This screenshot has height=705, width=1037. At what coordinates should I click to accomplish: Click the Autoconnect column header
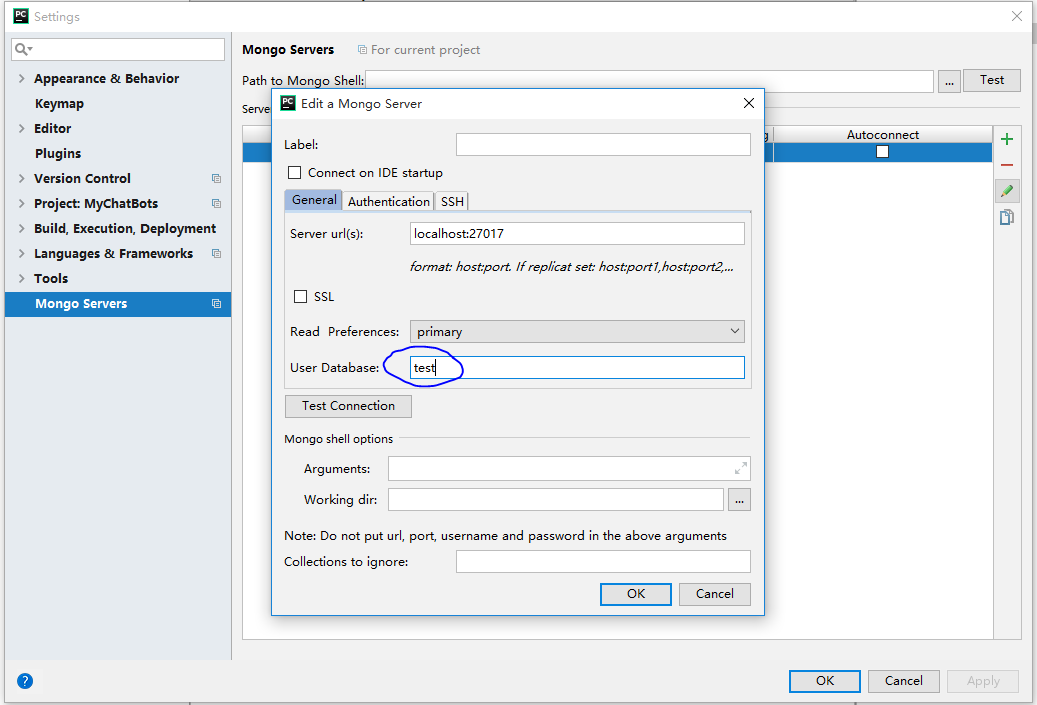pyautogui.click(x=882, y=134)
